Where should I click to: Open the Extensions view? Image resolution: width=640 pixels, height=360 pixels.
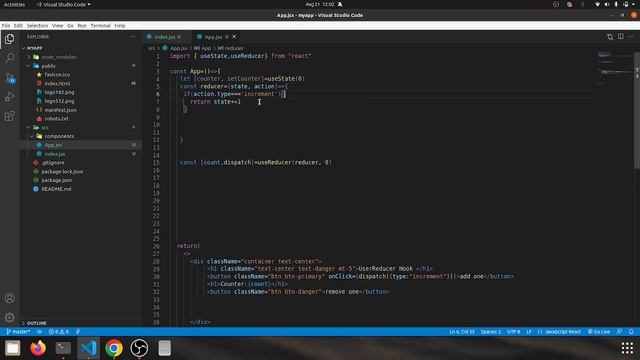coord(9,116)
